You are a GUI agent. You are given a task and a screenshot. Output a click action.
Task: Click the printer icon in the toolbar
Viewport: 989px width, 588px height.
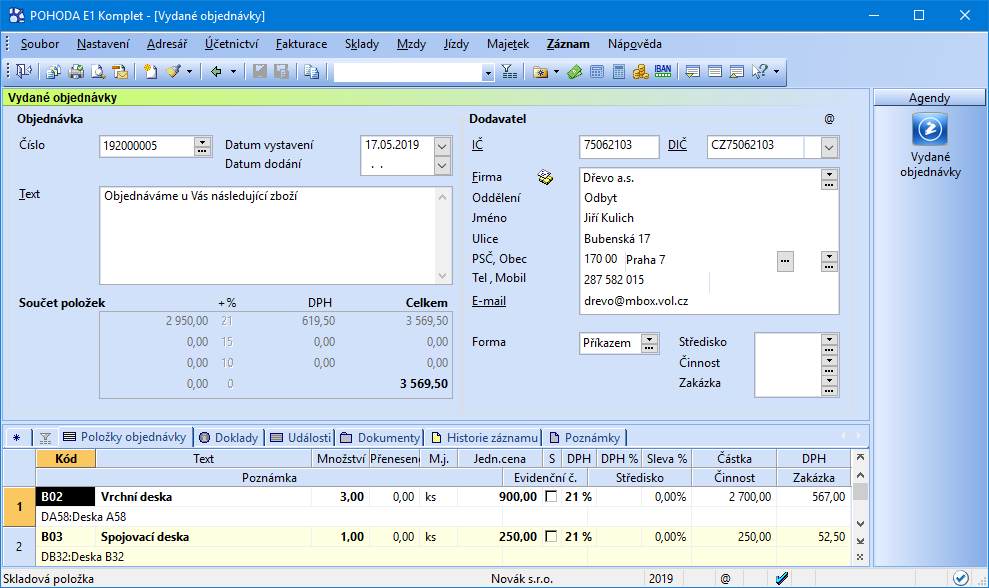click(x=76, y=72)
